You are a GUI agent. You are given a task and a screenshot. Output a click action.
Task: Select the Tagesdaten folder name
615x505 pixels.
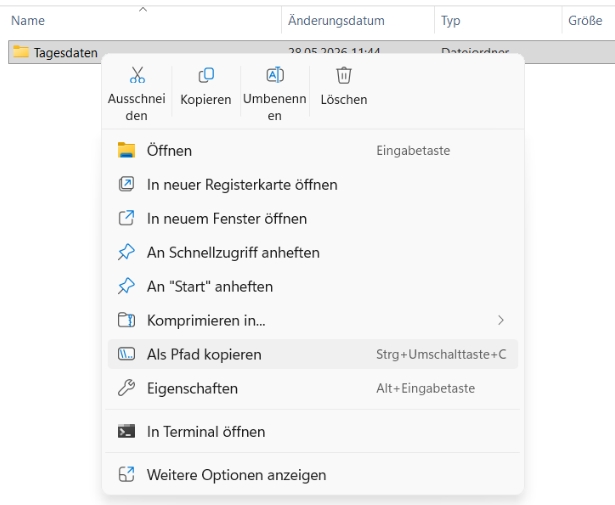click(66, 53)
